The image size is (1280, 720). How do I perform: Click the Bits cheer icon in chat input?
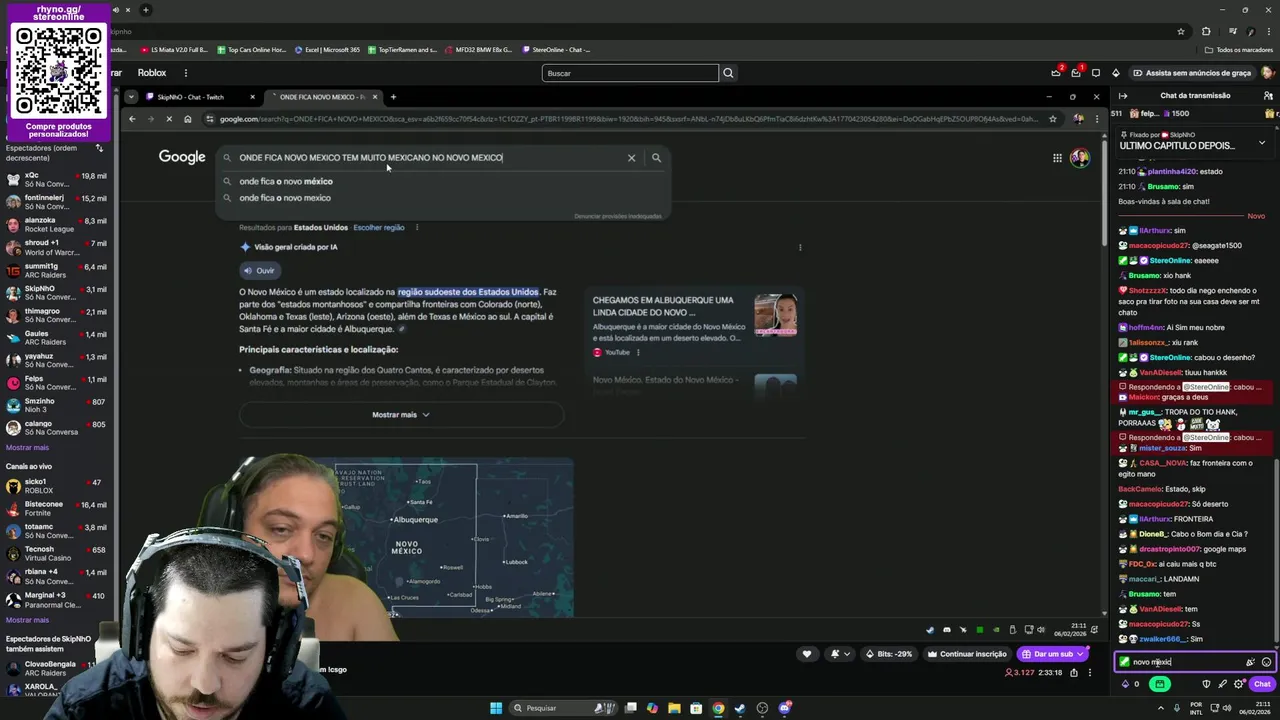point(1250,662)
